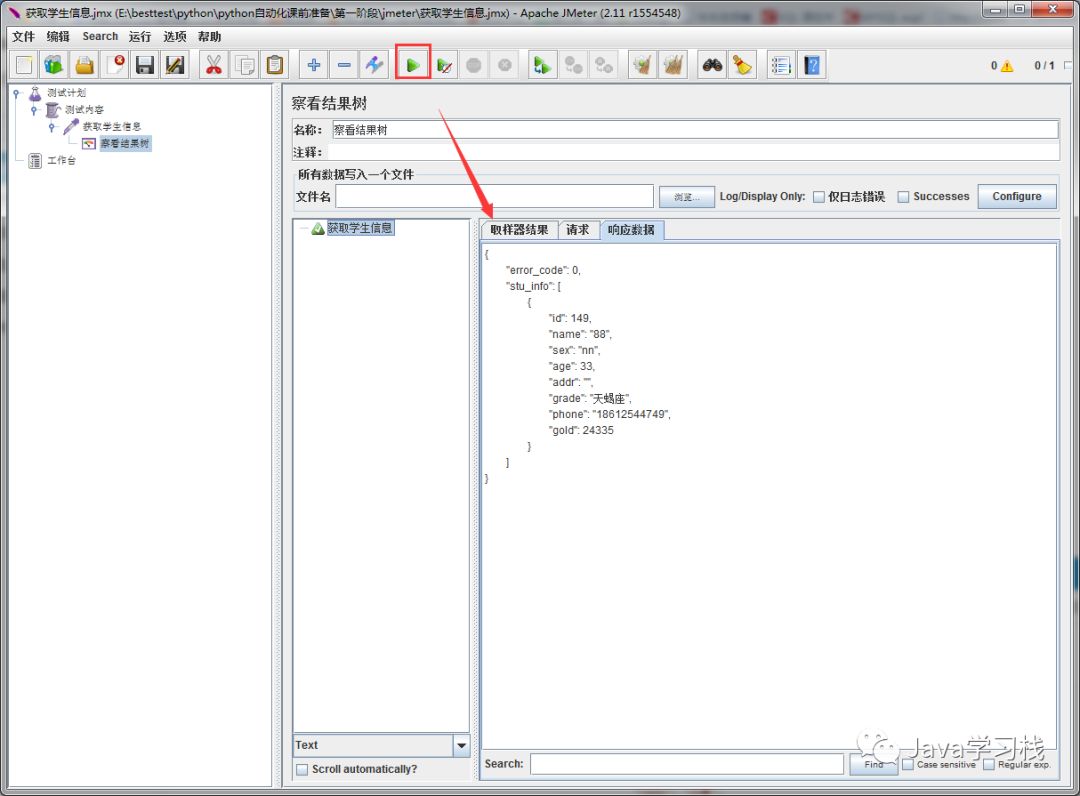The image size is (1080, 796).
Task: Shutdown all remote engines icon
Action: (x=604, y=65)
